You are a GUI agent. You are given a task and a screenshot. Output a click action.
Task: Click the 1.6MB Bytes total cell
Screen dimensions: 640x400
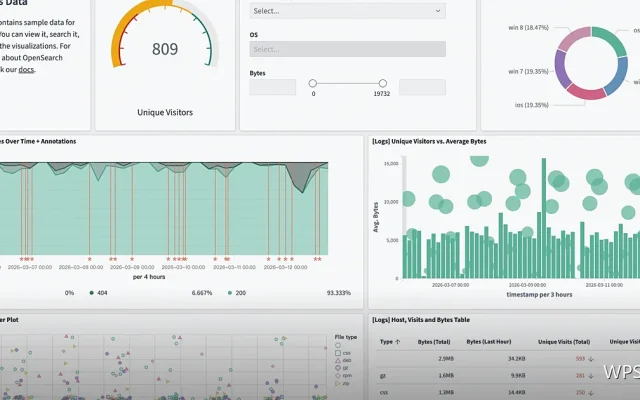[x=446, y=376]
